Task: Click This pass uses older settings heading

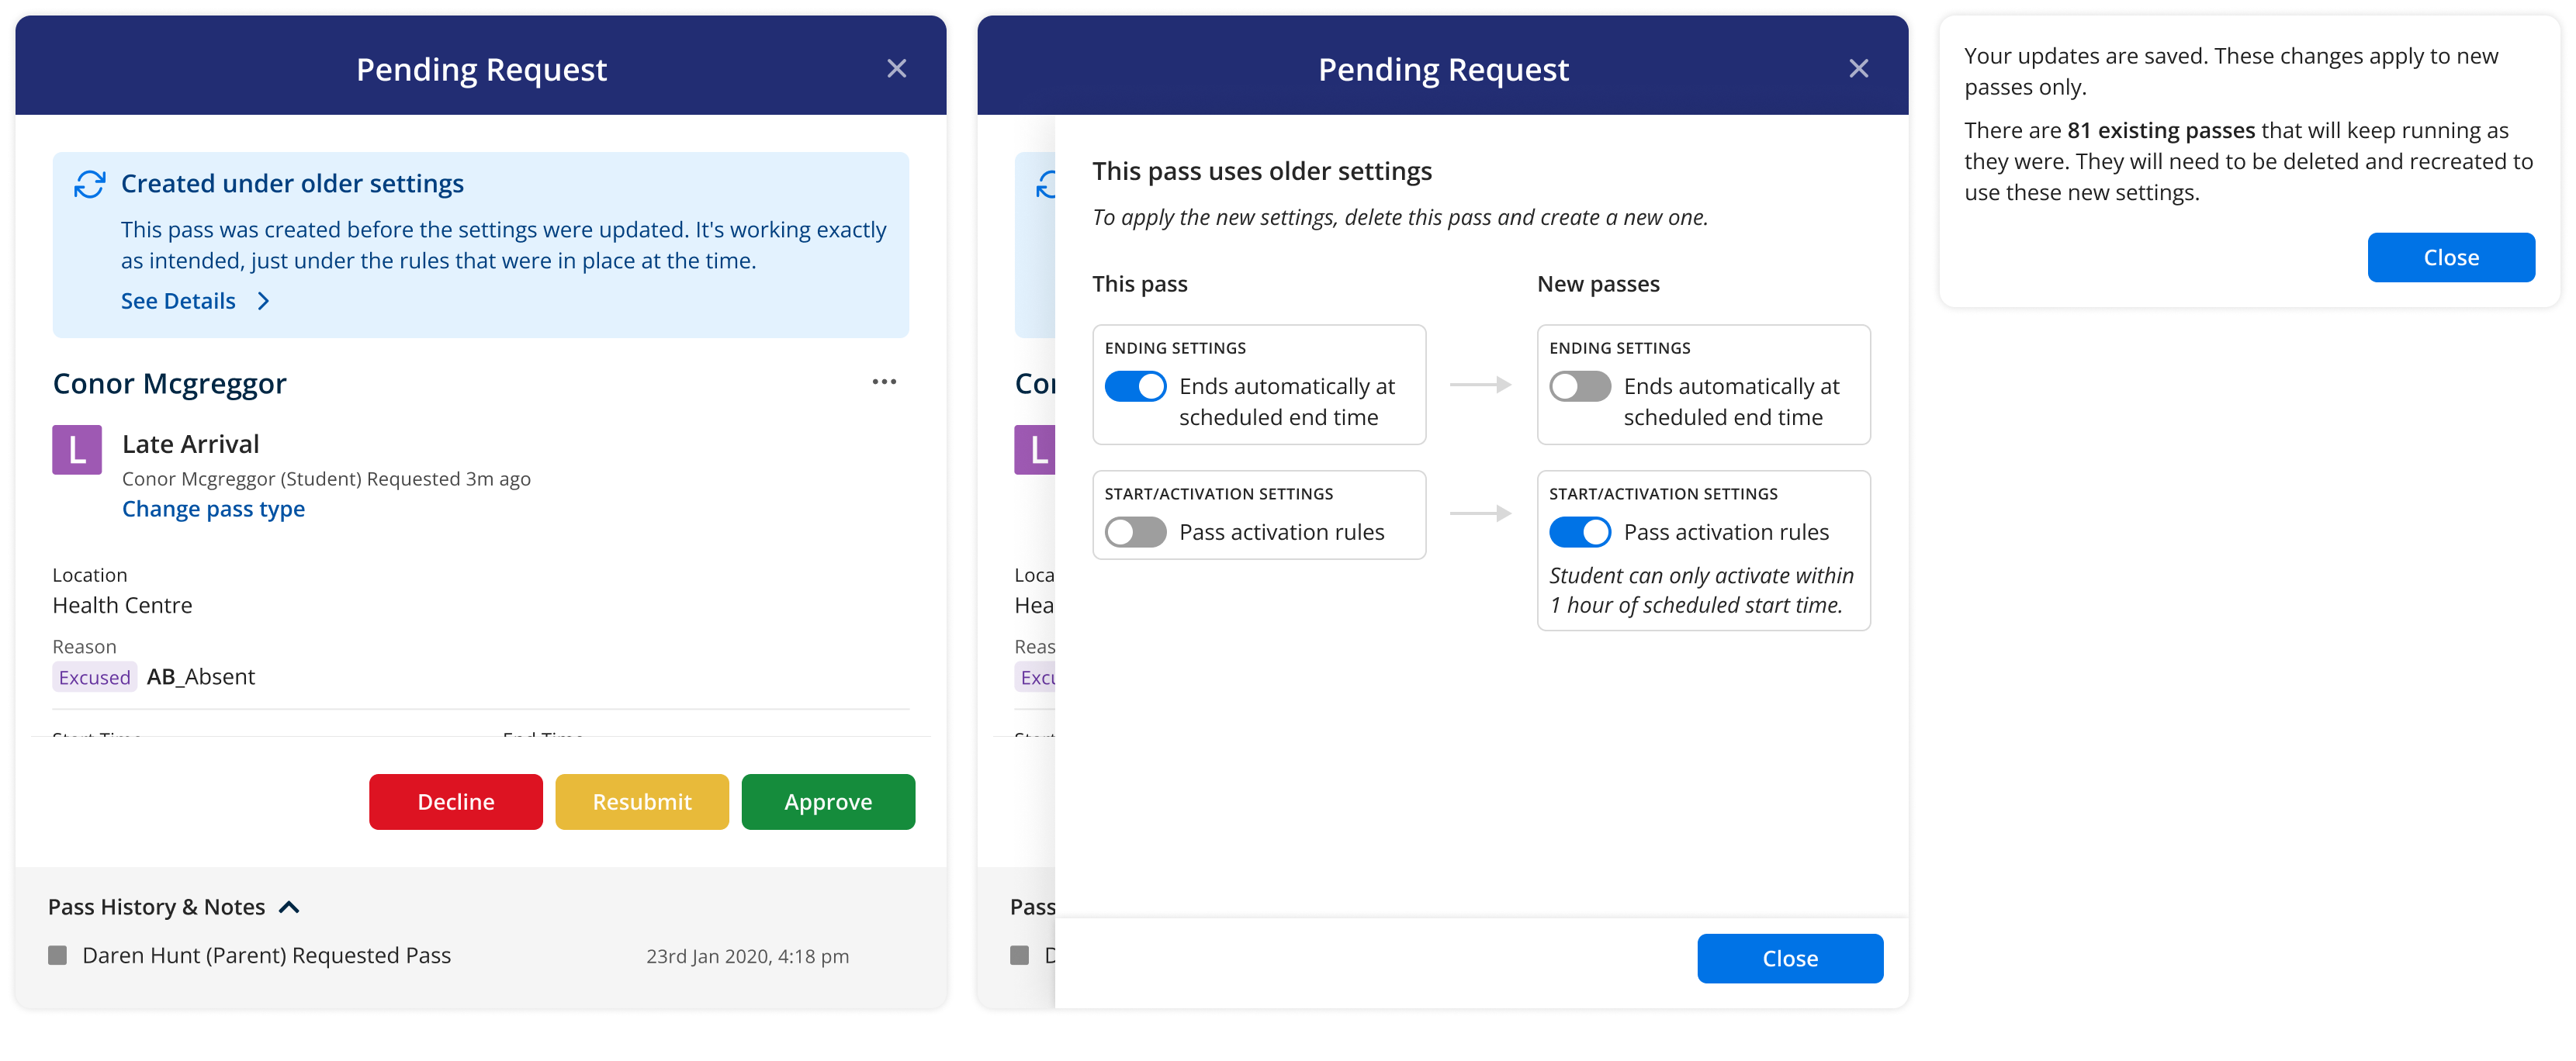Action: [1262, 171]
